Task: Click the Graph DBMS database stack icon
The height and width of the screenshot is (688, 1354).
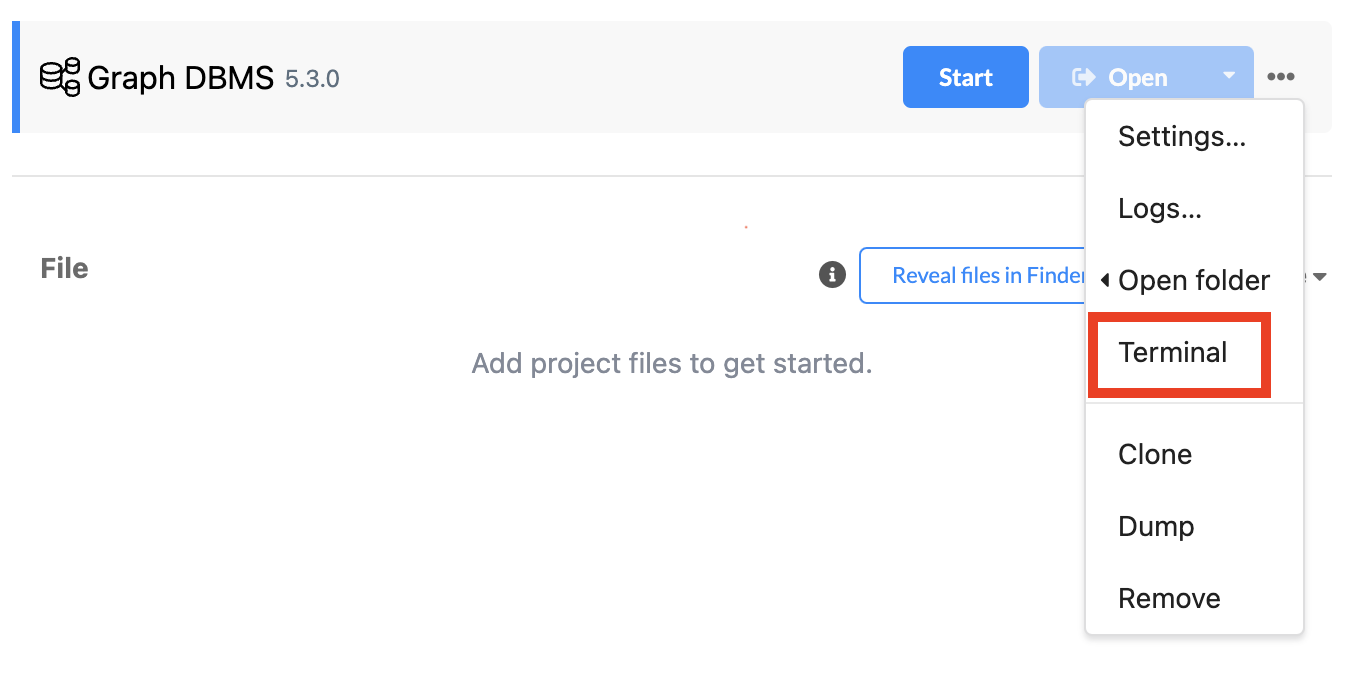Action: (60, 77)
